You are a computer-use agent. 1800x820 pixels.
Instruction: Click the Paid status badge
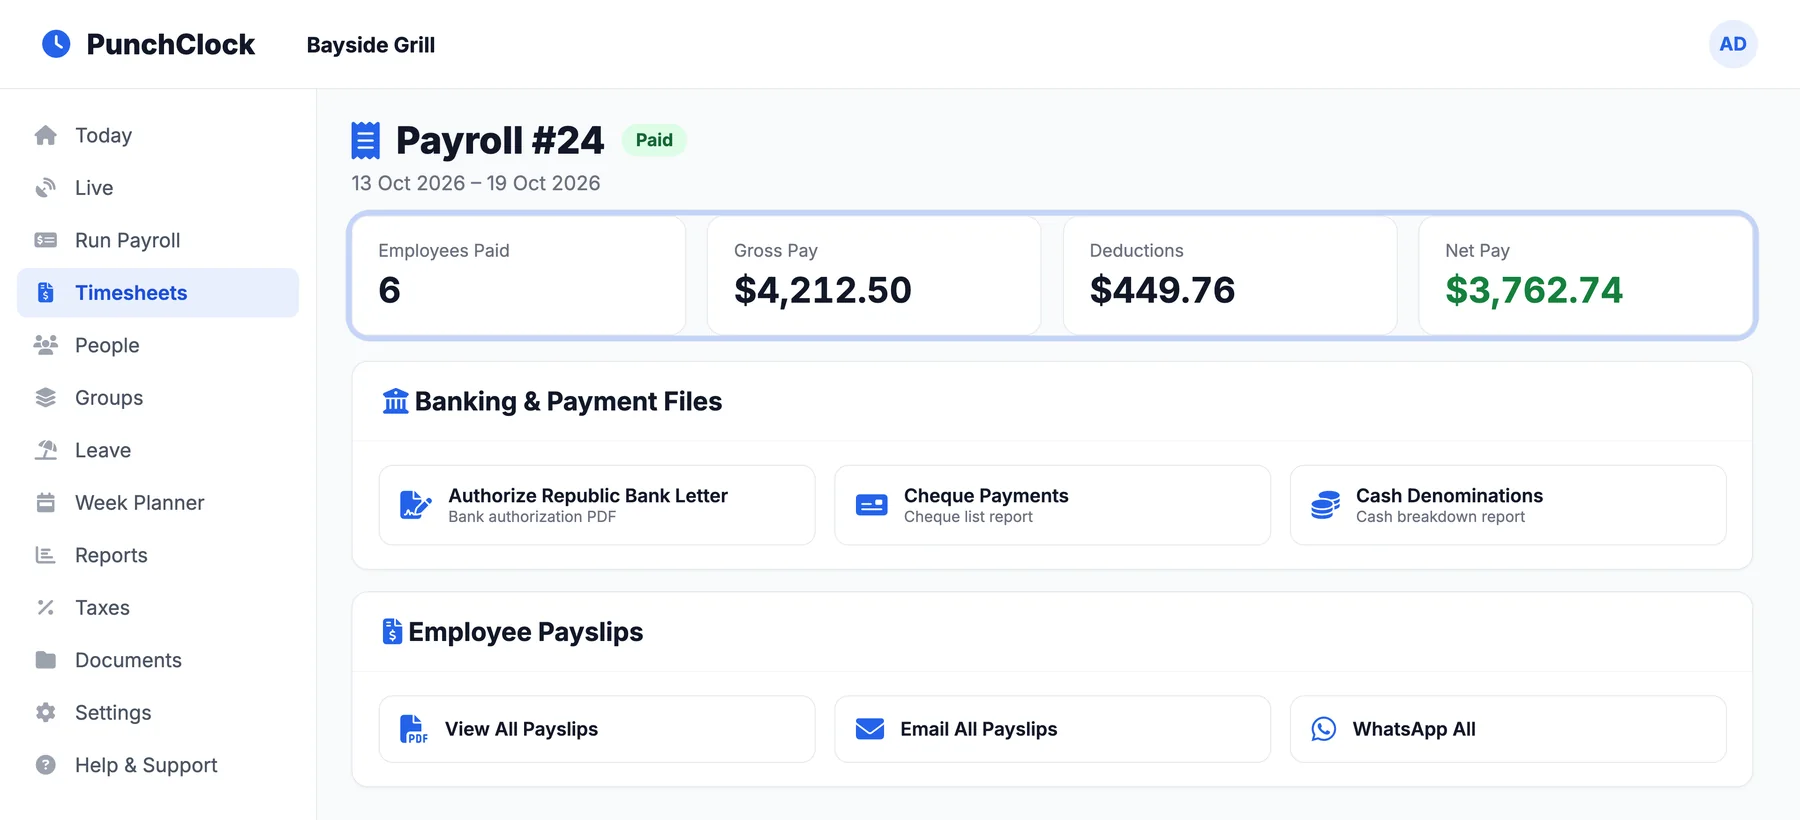tap(654, 140)
